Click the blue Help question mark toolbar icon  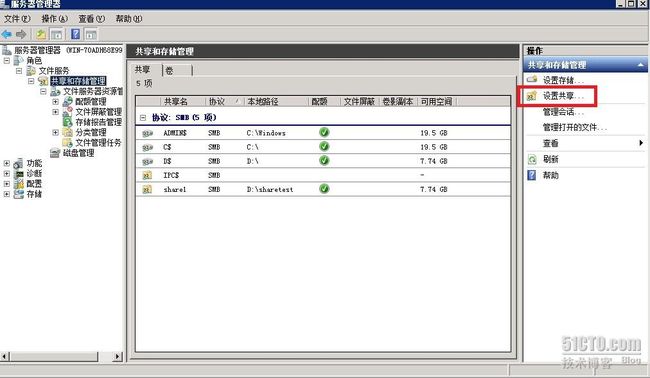pos(75,34)
